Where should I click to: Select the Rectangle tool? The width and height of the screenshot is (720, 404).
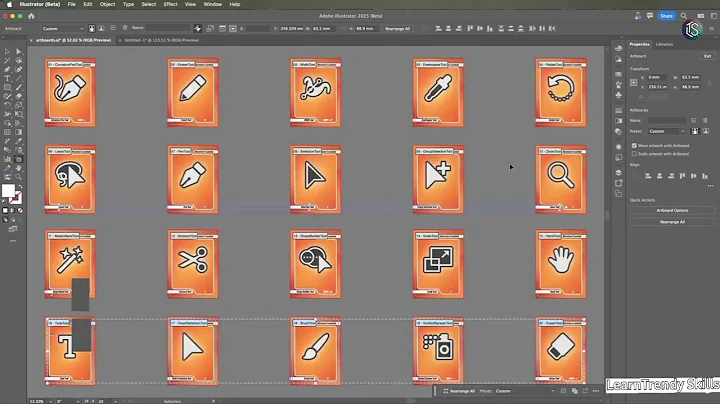tap(7, 87)
